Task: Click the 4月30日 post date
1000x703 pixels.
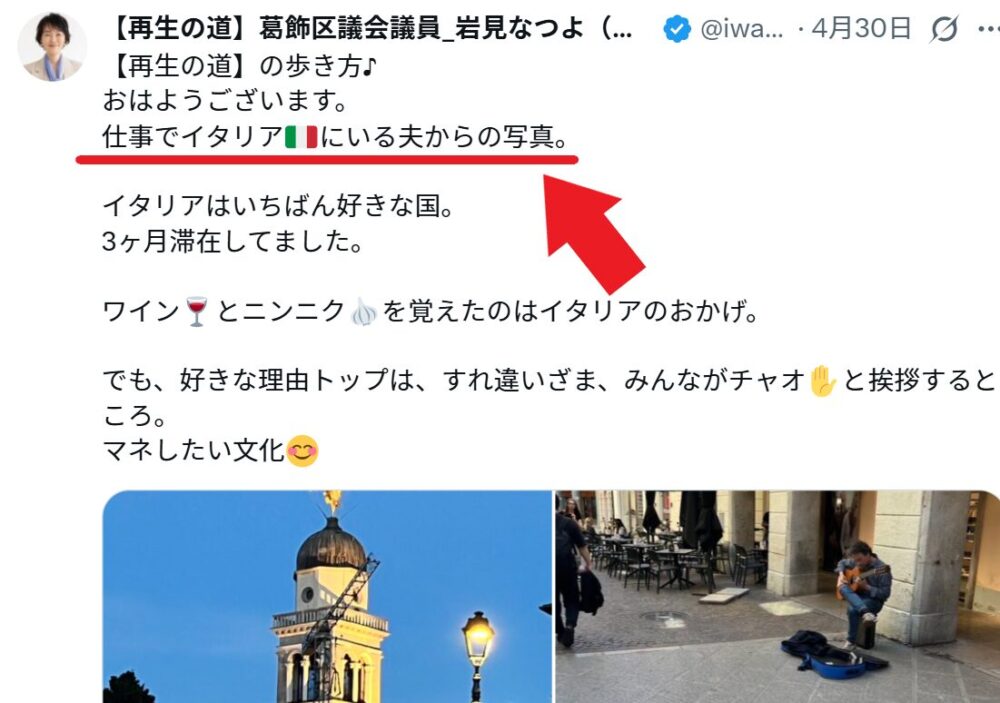Action: tap(860, 29)
